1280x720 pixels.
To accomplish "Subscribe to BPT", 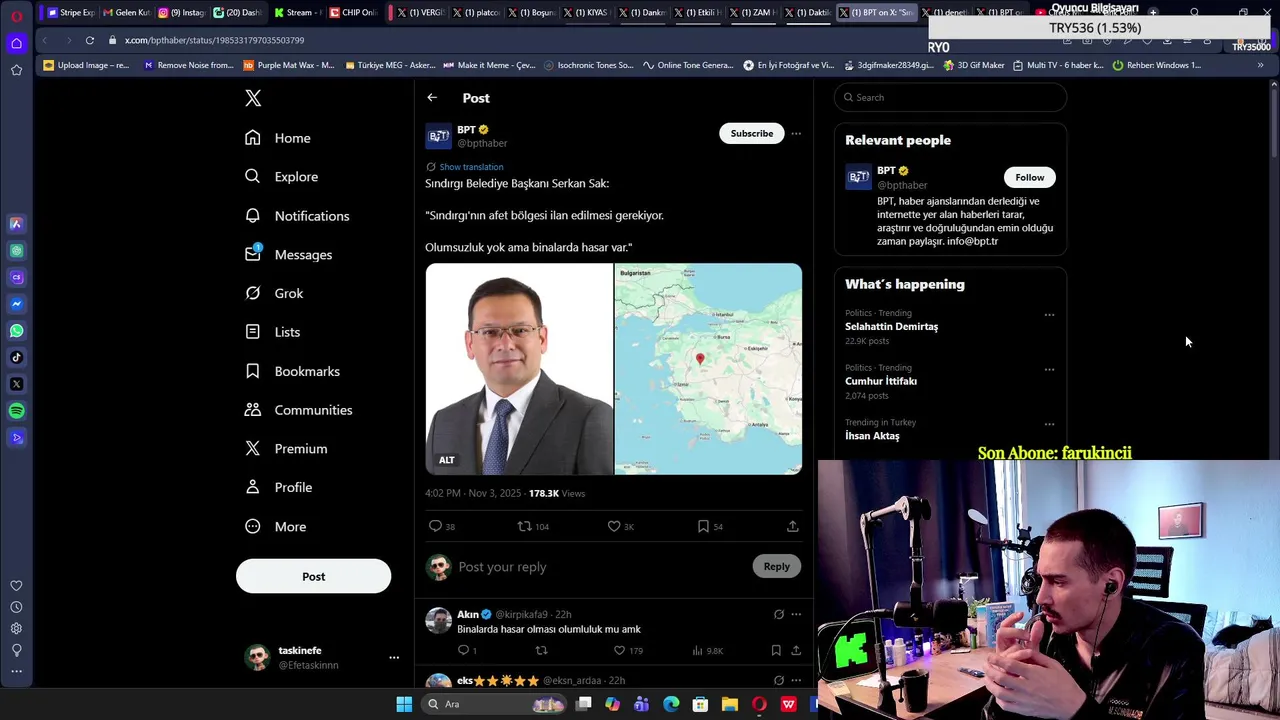I will coord(751,134).
